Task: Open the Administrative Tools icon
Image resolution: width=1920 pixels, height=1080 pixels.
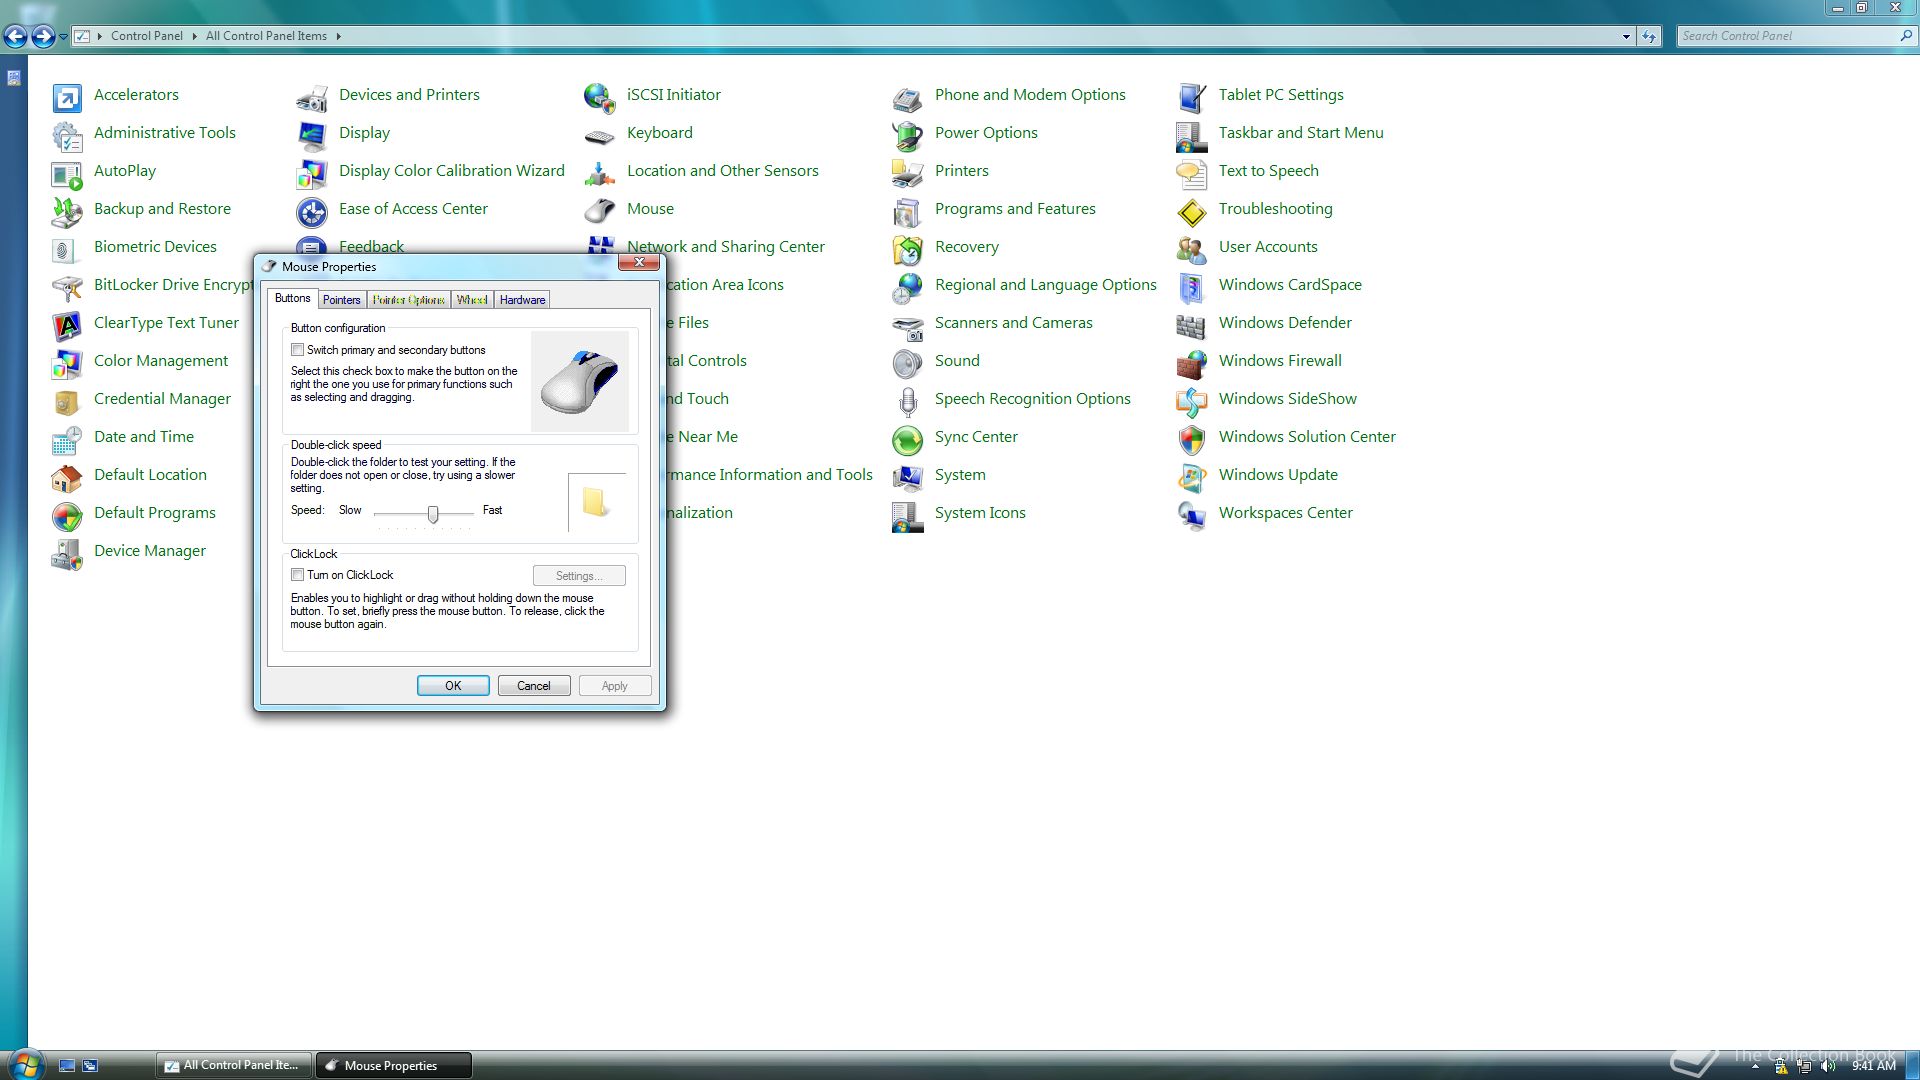Action: coord(67,135)
